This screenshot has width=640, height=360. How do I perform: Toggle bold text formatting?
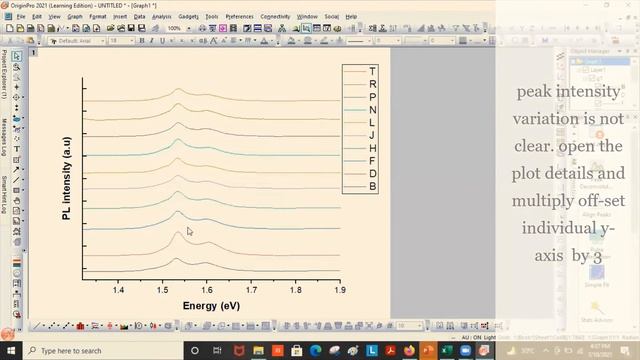tap(142, 41)
